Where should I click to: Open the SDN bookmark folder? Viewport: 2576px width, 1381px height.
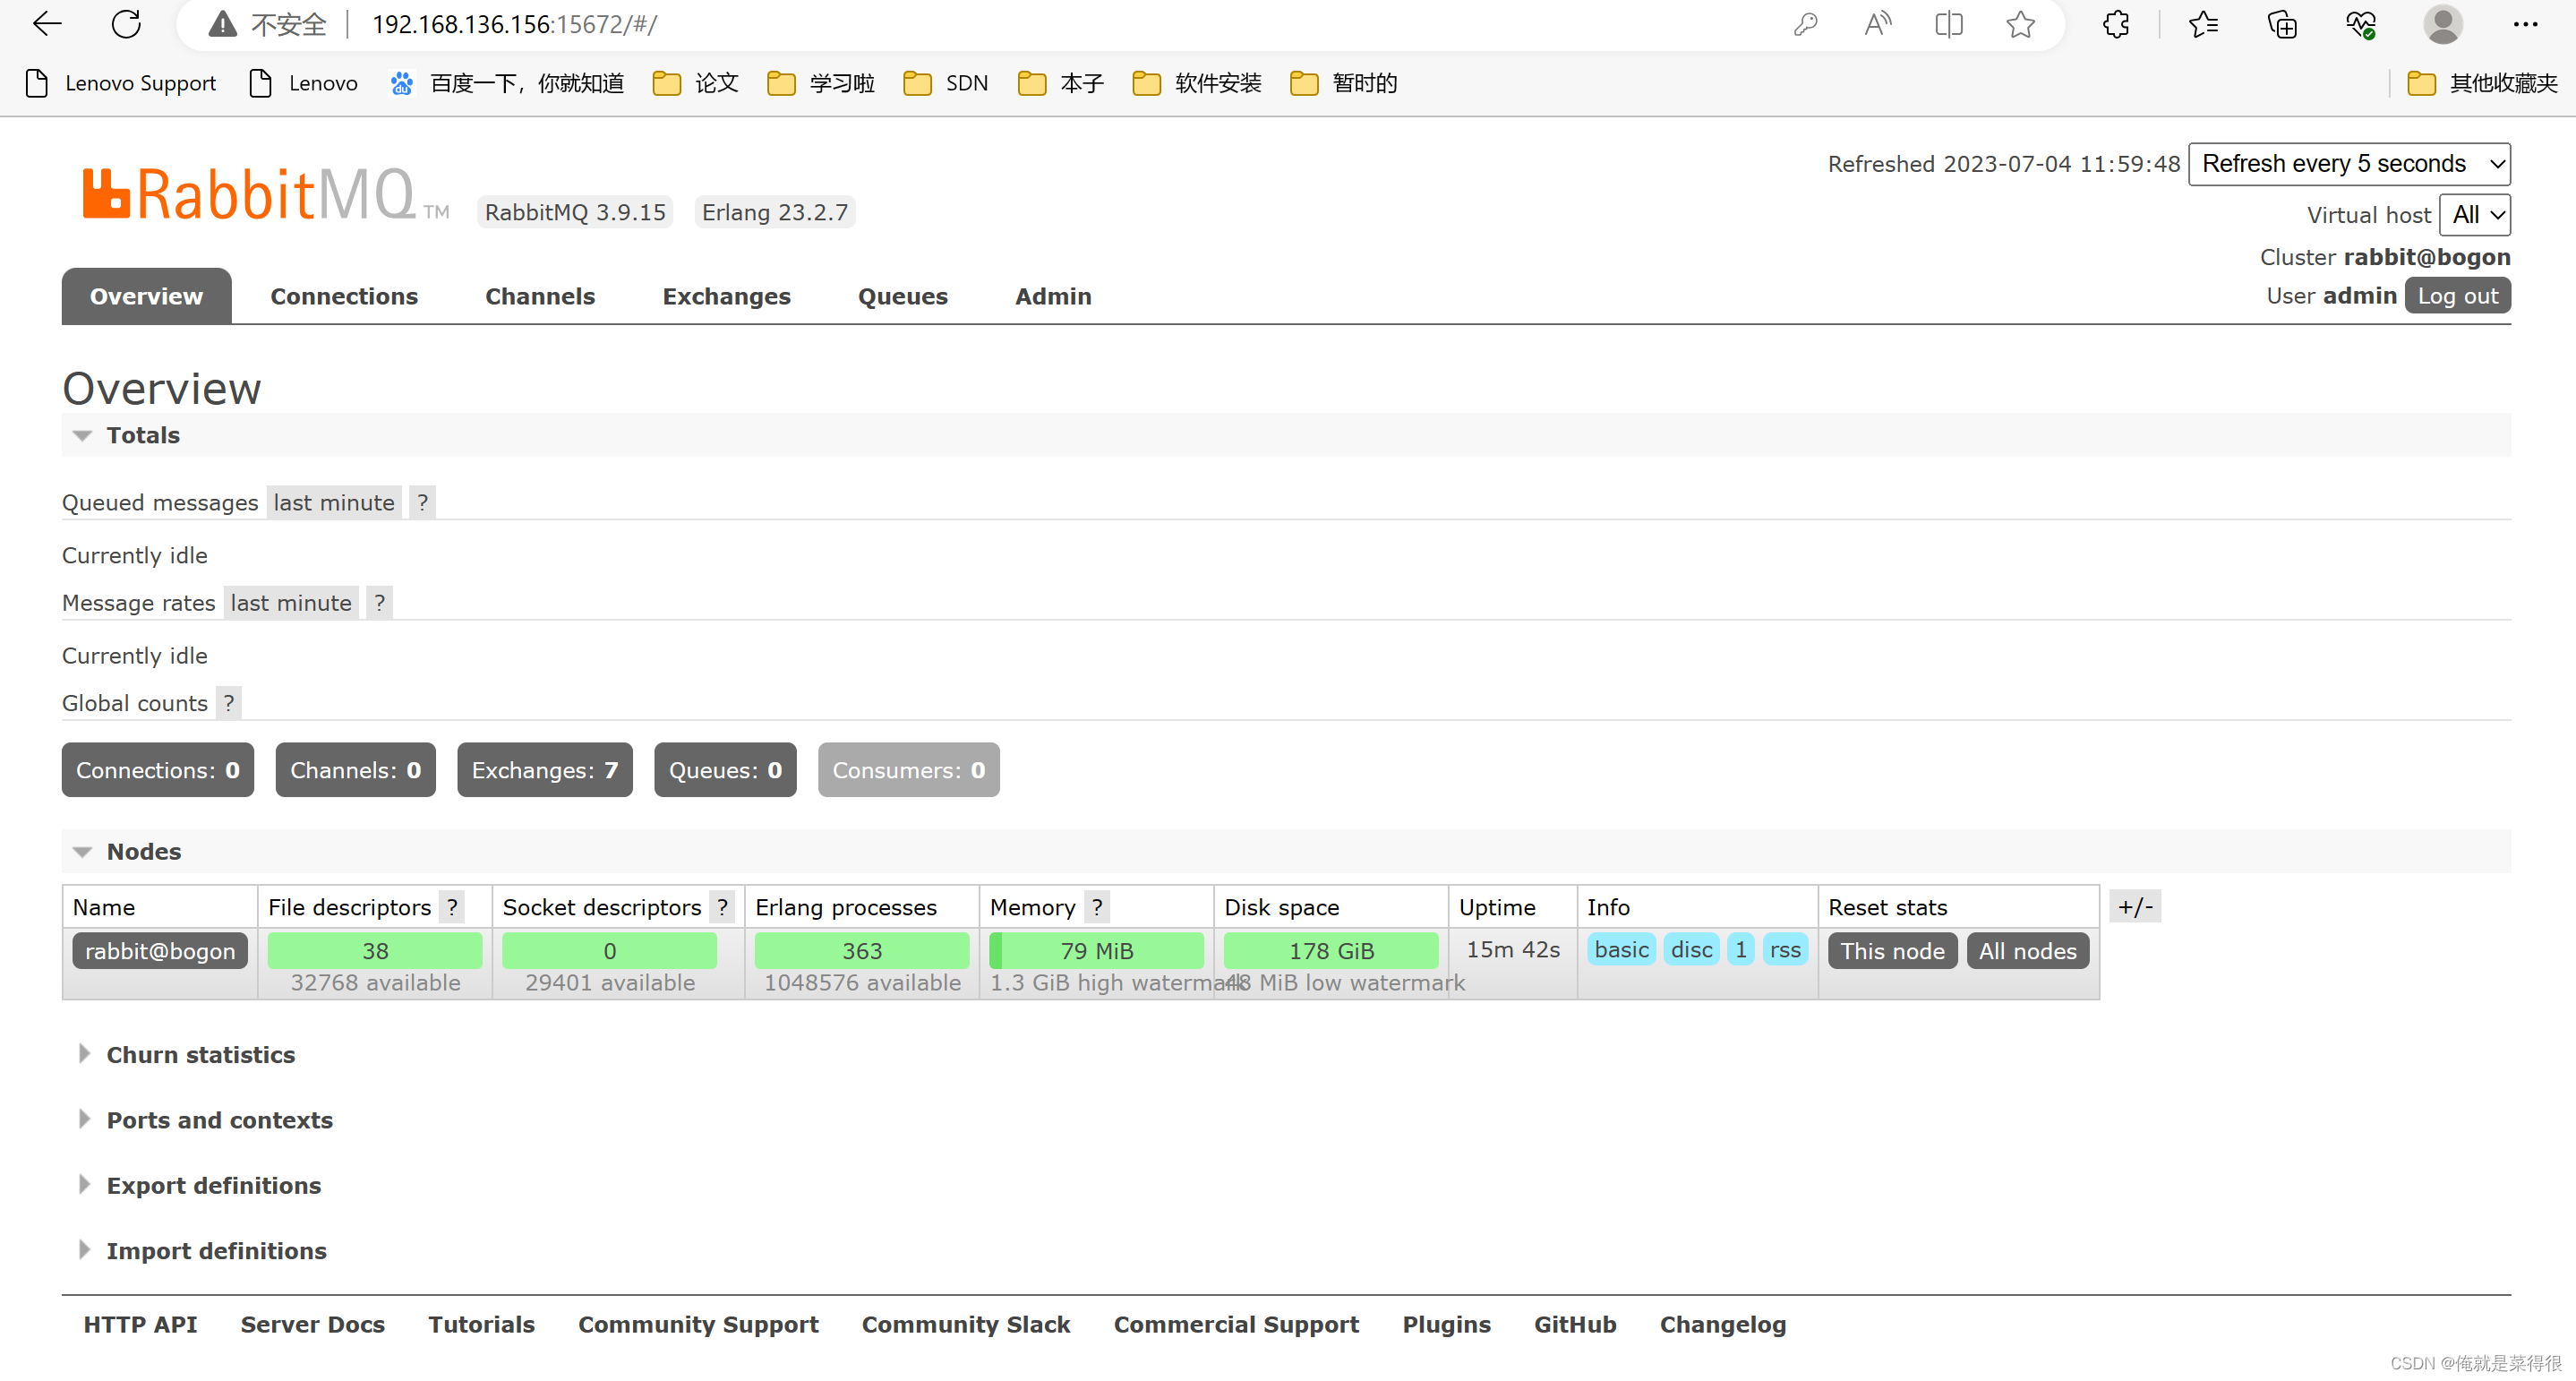[946, 83]
